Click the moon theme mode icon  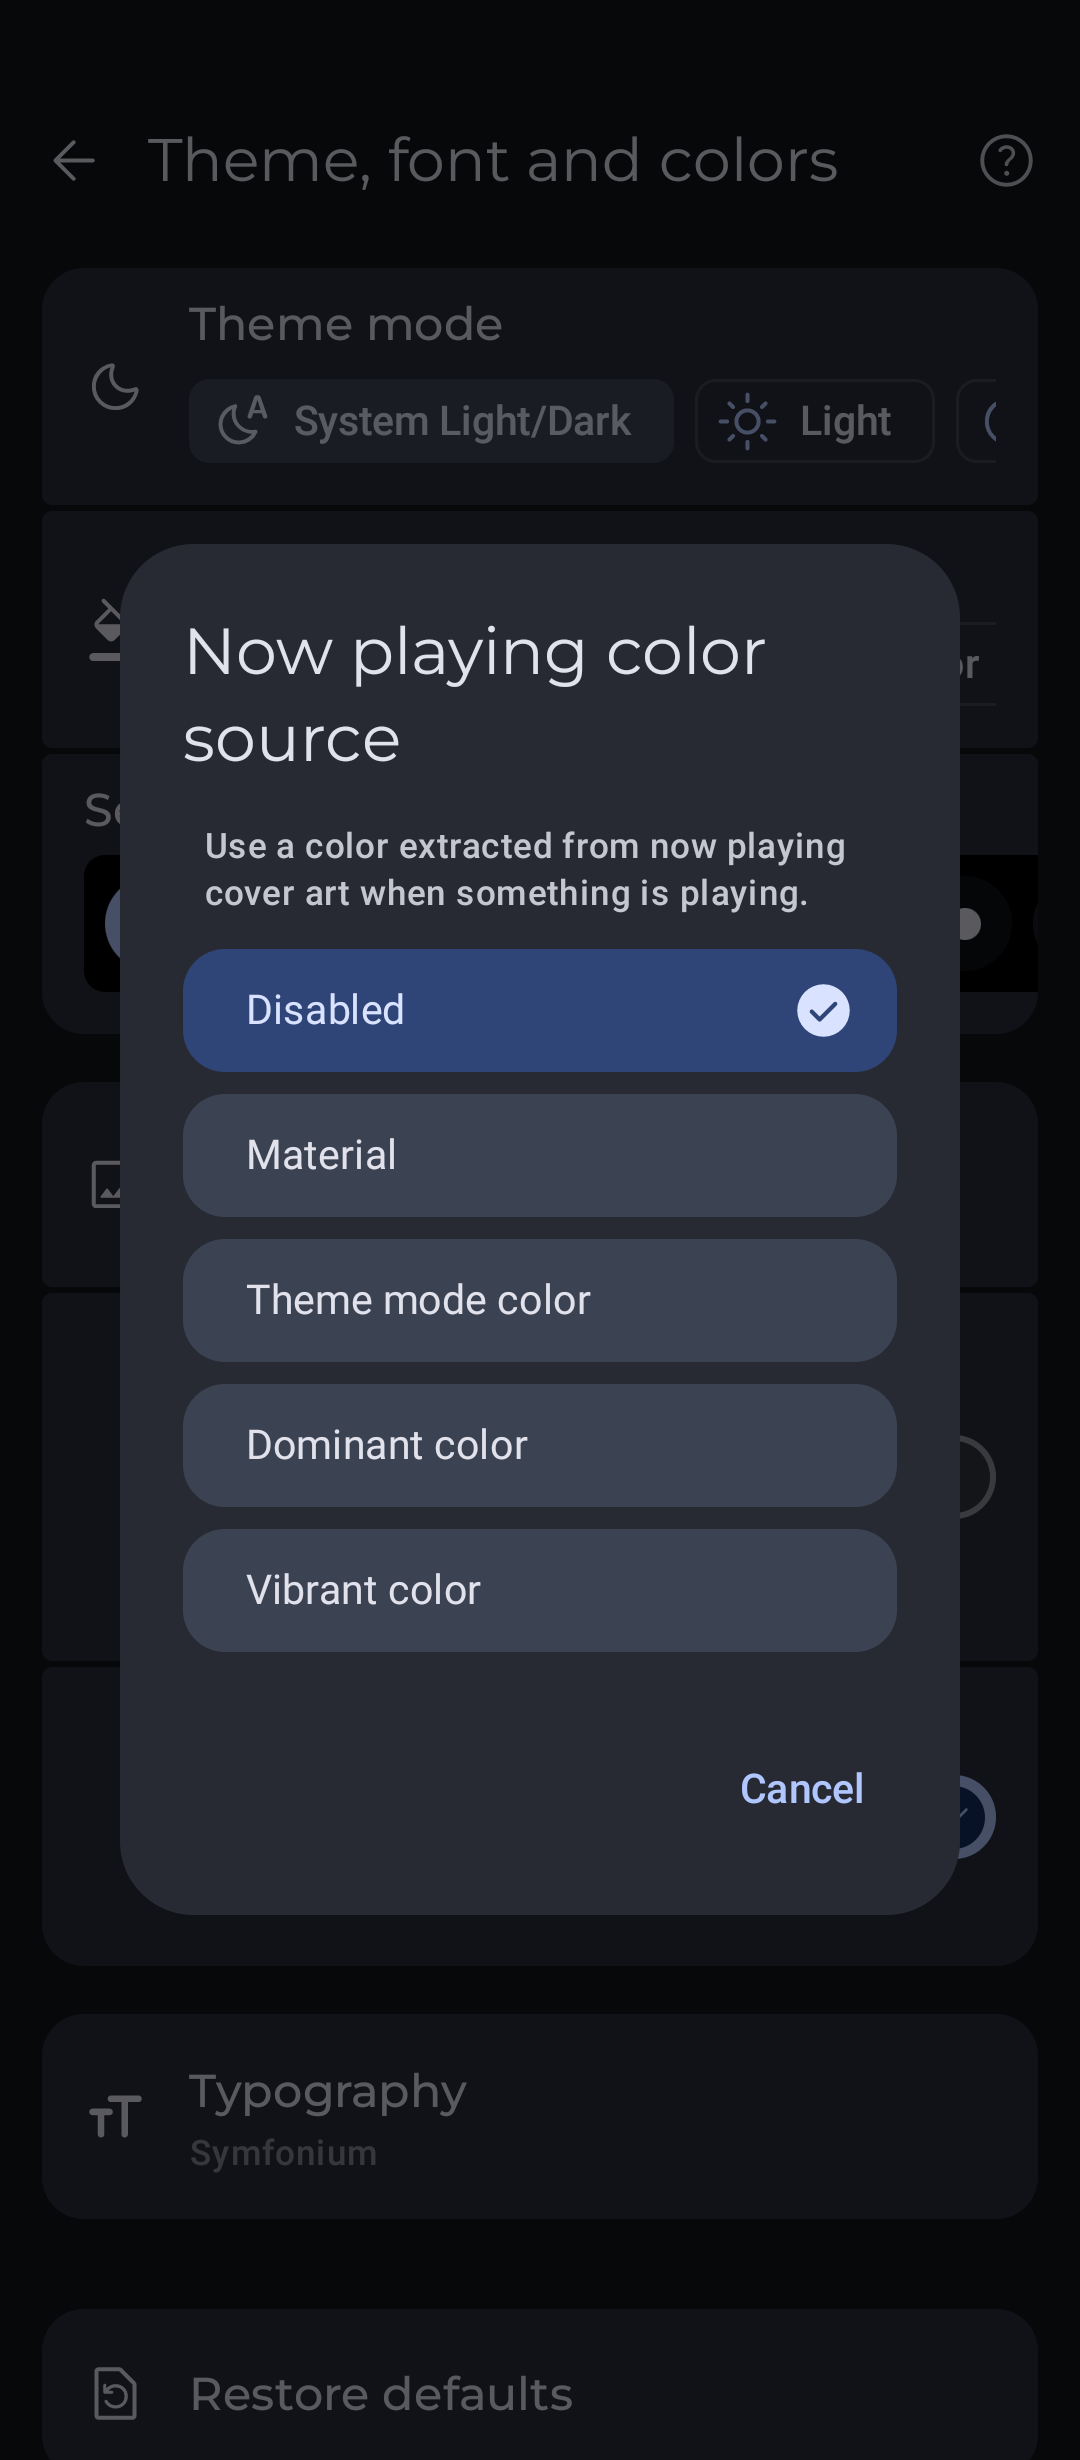pos(115,387)
